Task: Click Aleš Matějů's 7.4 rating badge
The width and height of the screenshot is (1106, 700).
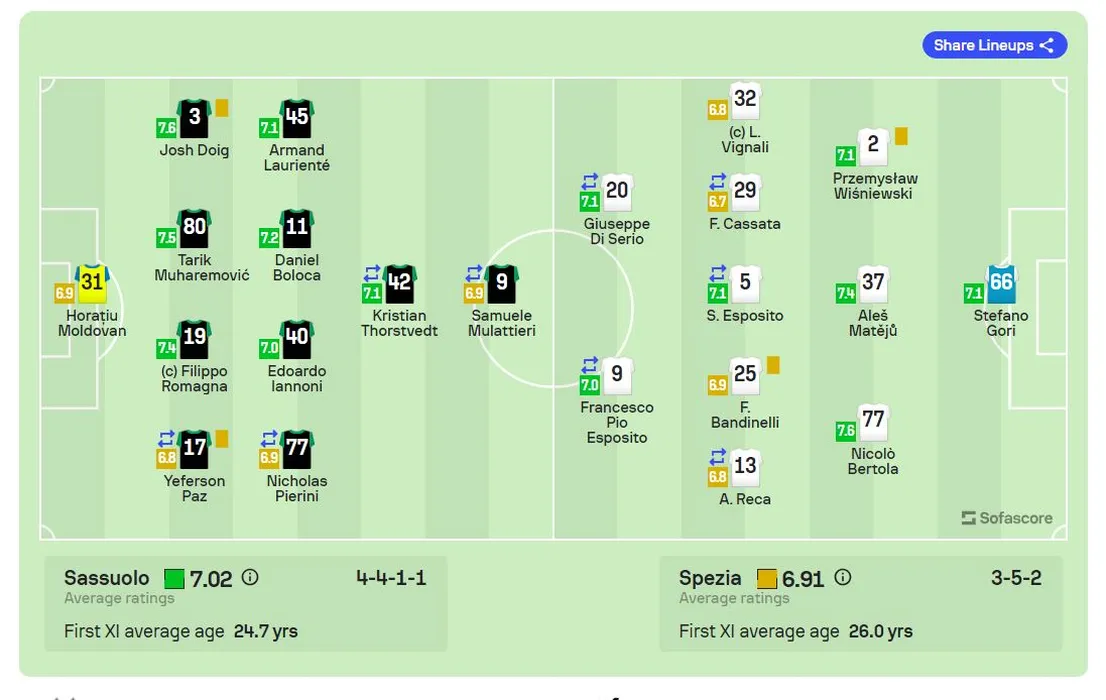Action: coord(846,293)
